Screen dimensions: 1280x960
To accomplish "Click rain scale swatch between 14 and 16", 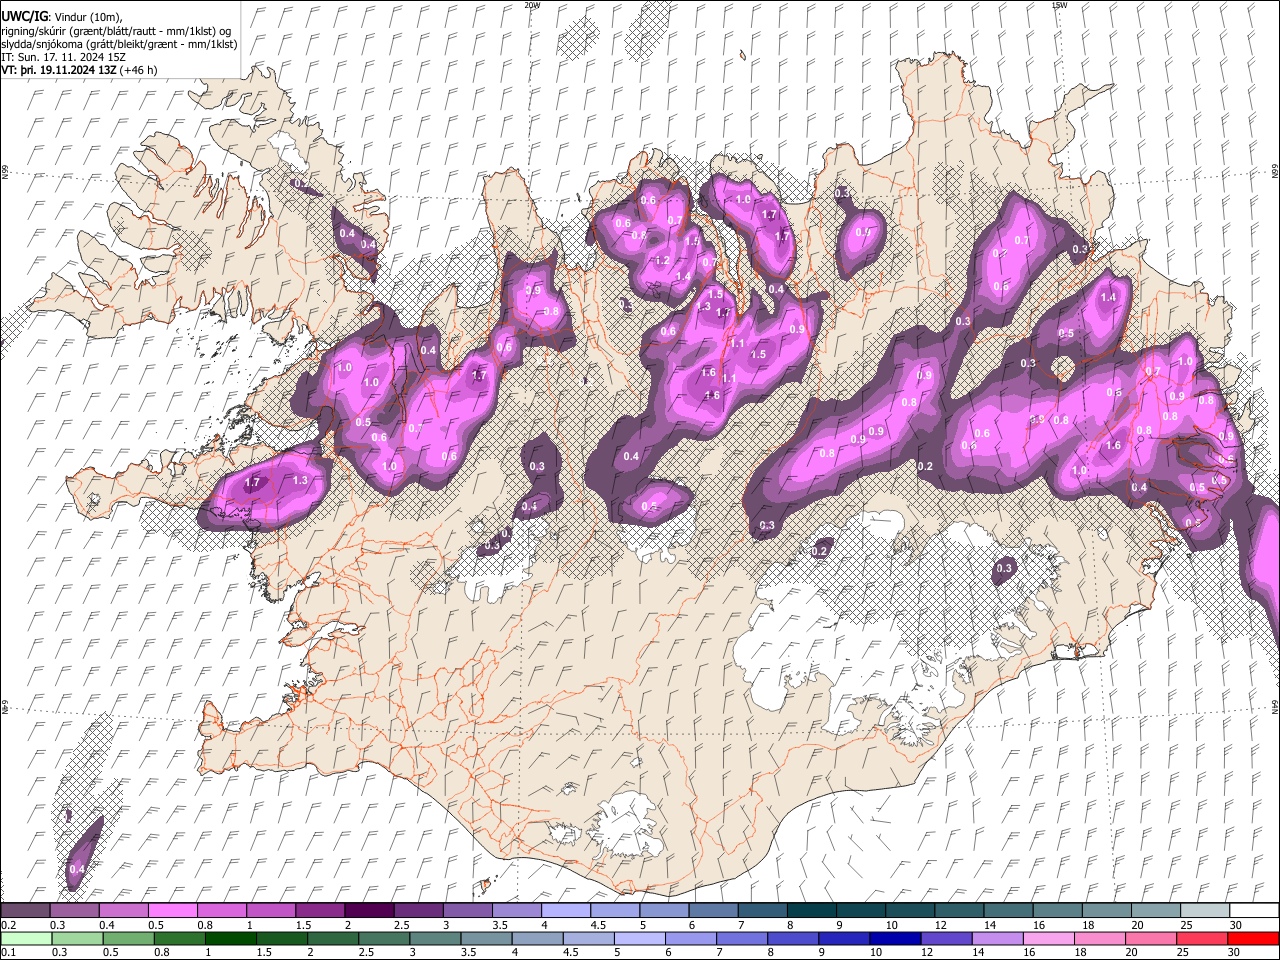I will tap(999, 939).
